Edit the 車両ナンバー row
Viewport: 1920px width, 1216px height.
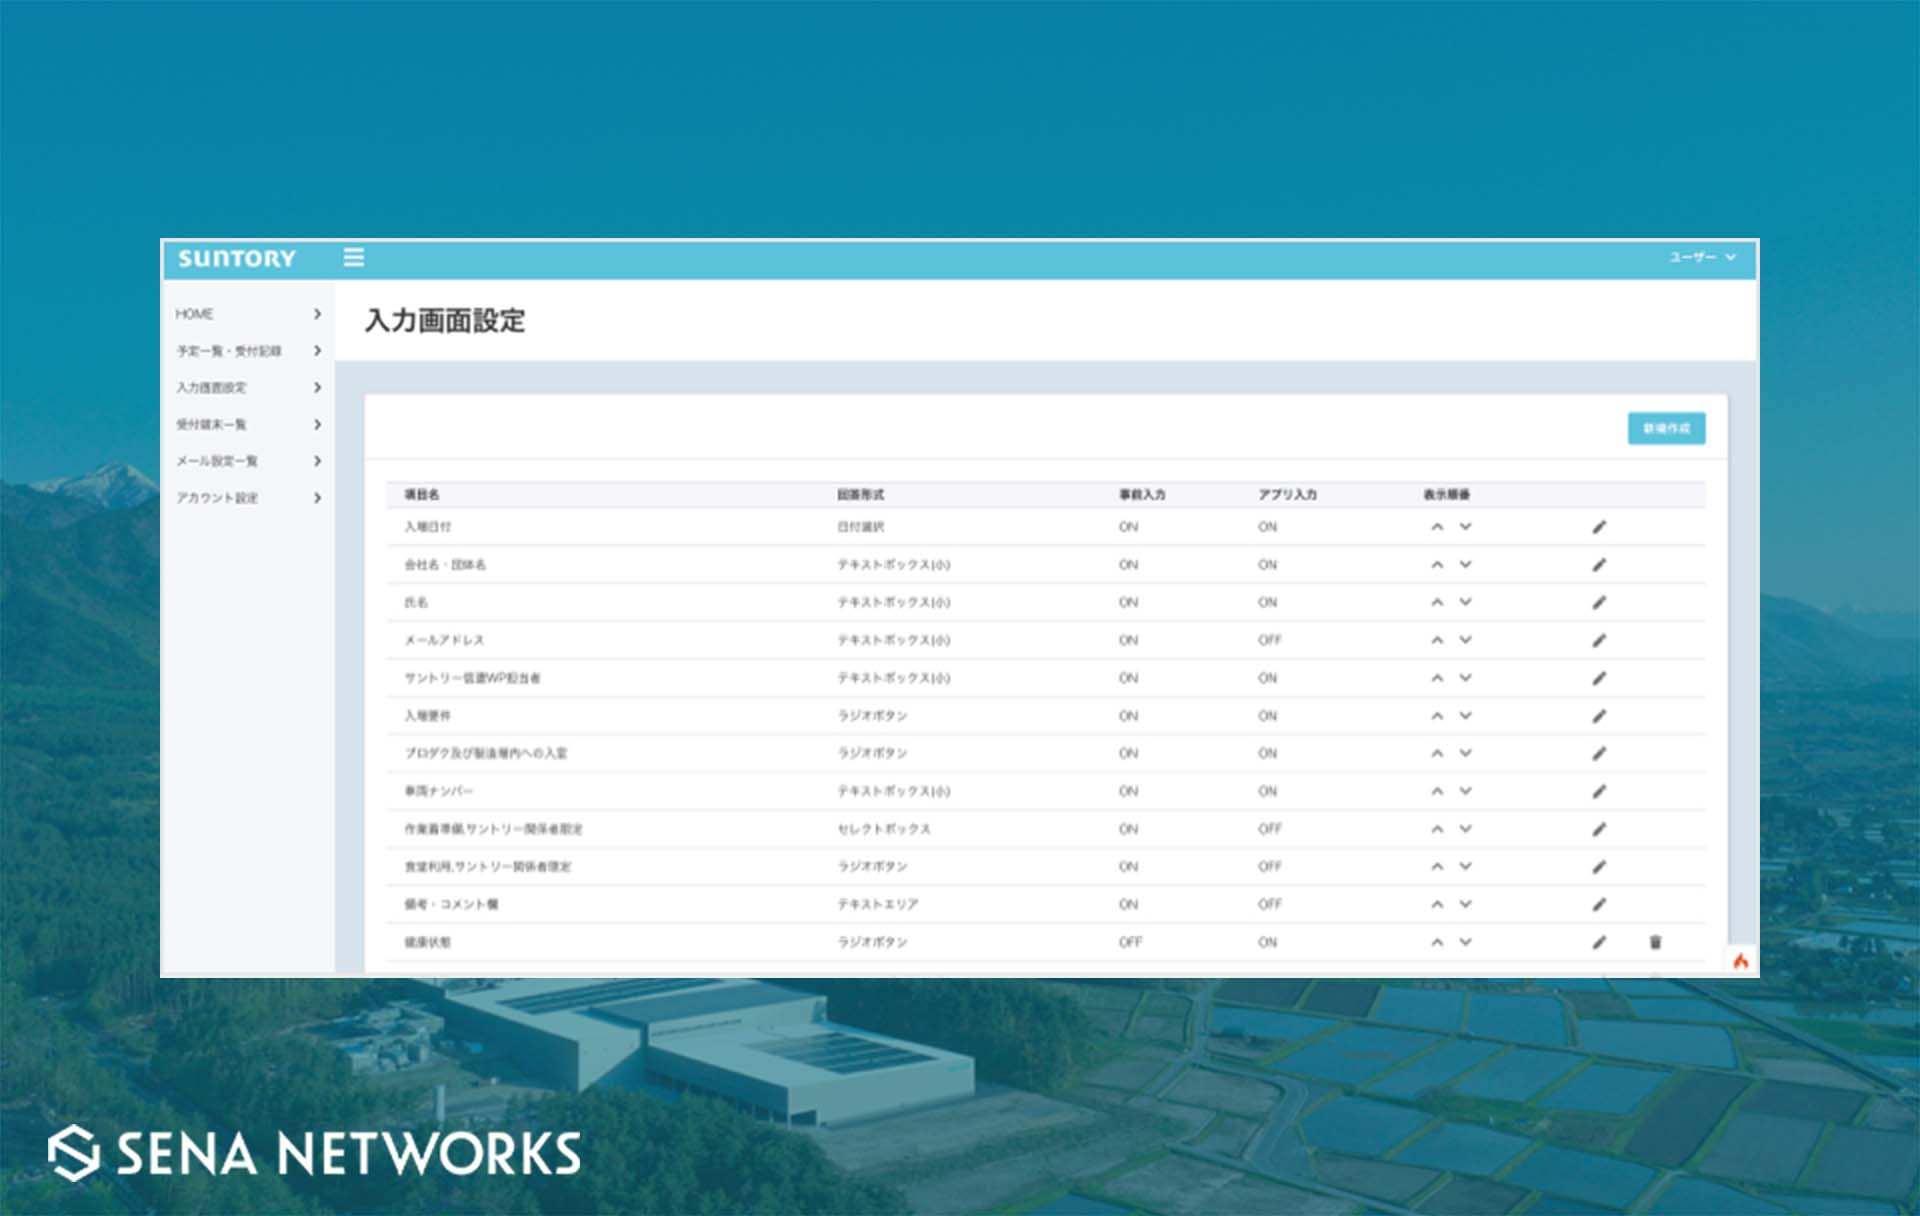click(1599, 791)
